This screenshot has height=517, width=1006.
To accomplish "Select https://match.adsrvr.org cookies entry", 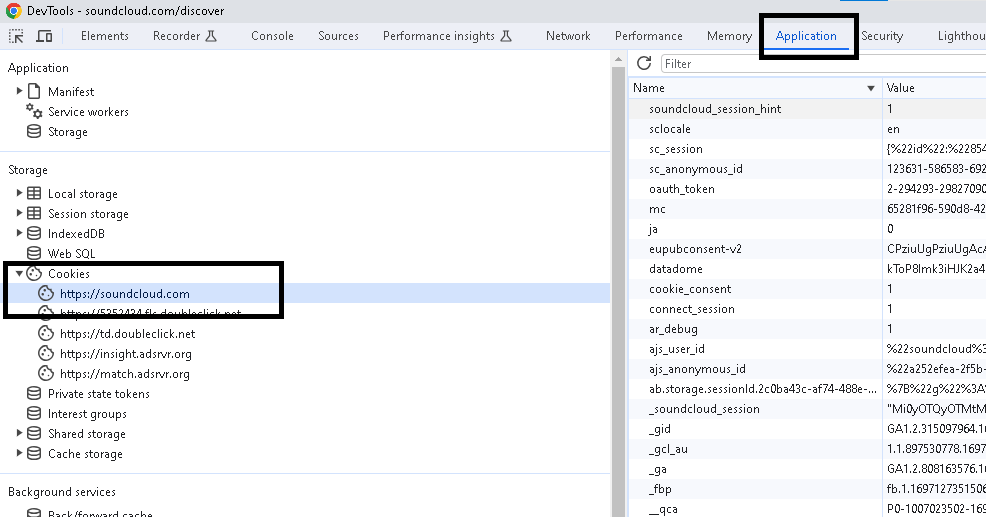I will [x=124, y=373].
